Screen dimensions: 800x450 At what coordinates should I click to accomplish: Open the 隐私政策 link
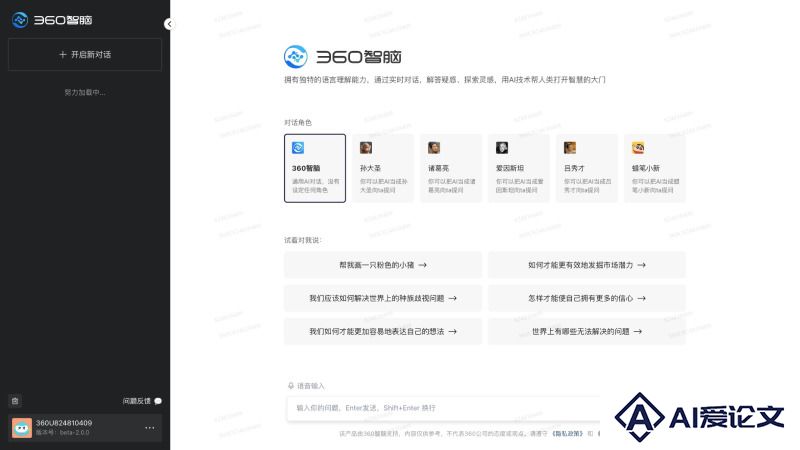[567, 434]
